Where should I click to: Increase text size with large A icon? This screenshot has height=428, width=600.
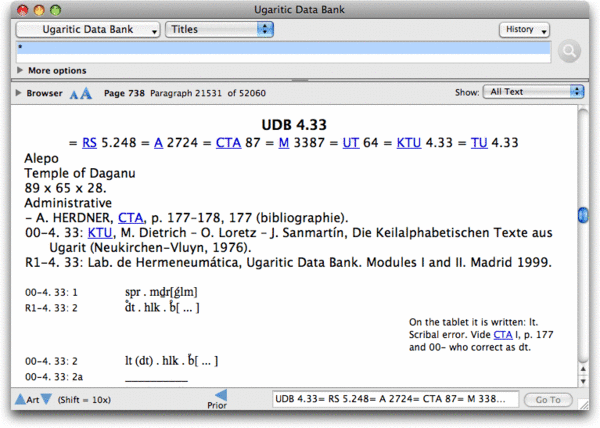click(x=86, y=93)
